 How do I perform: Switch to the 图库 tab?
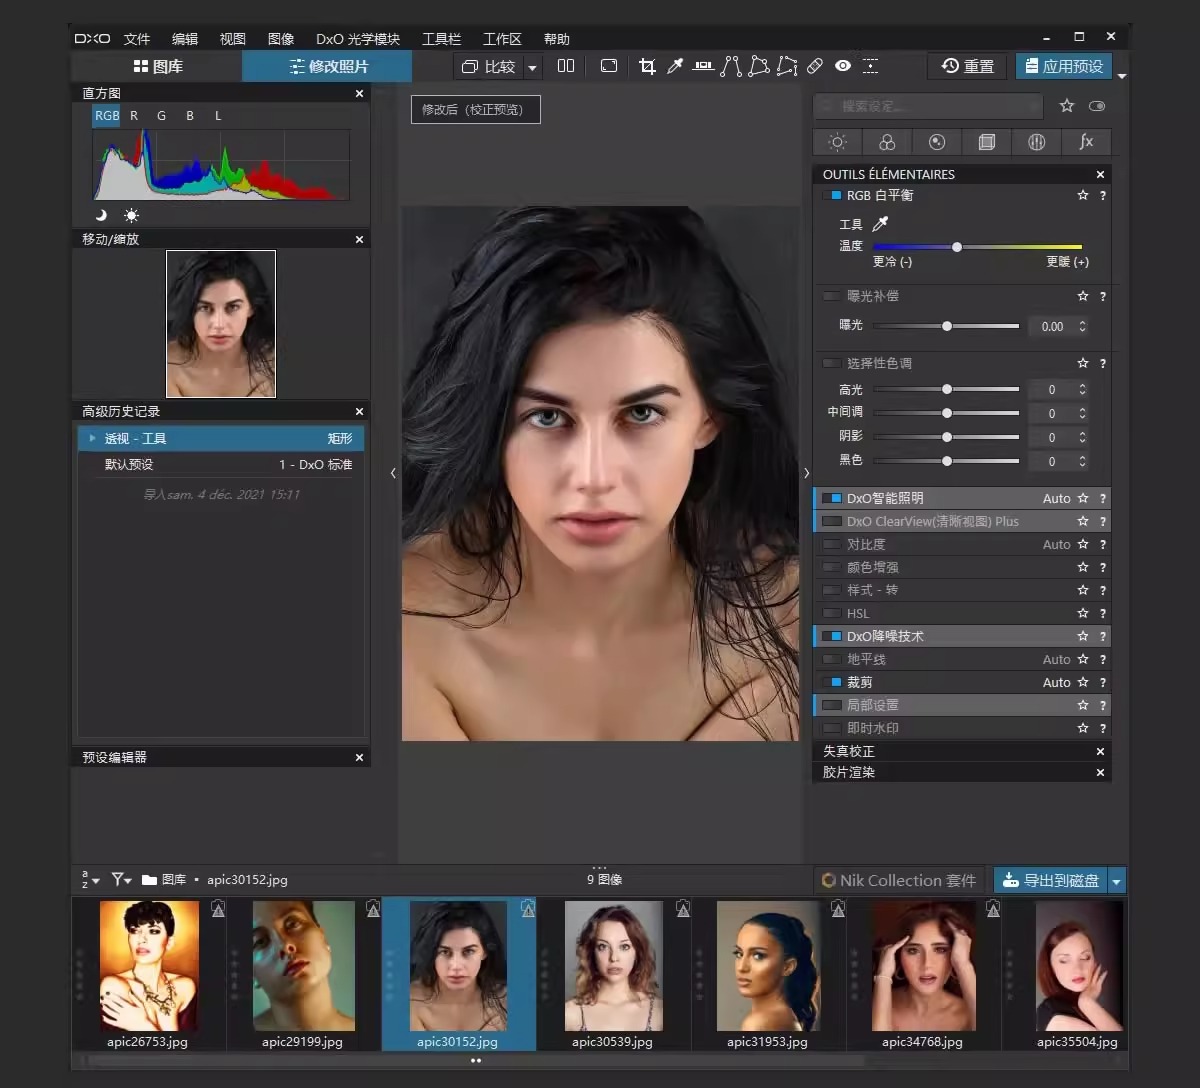157,66
